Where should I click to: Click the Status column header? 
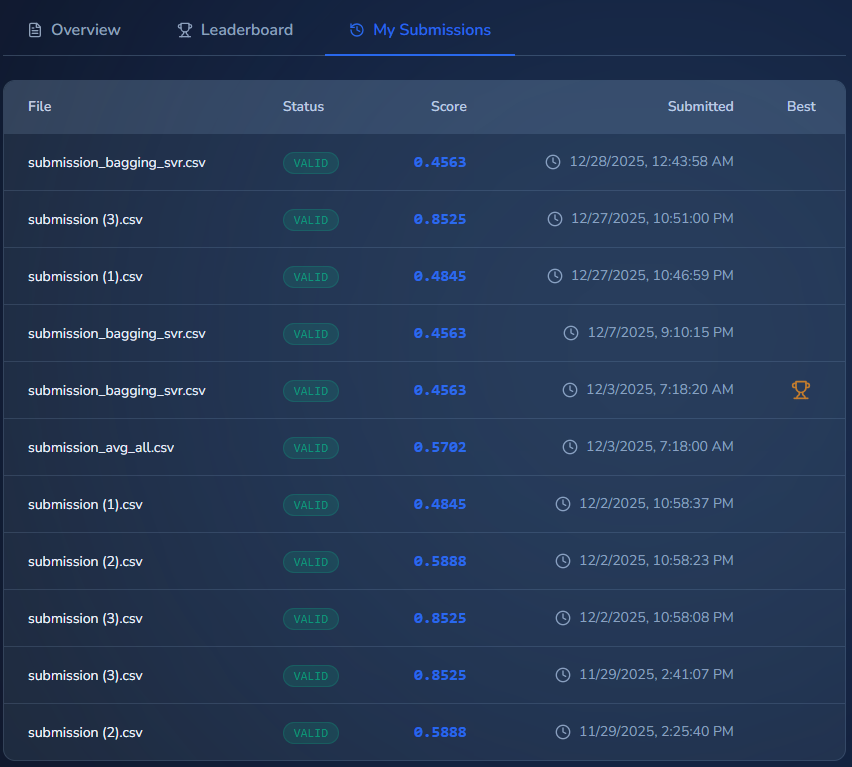[303, 106]
